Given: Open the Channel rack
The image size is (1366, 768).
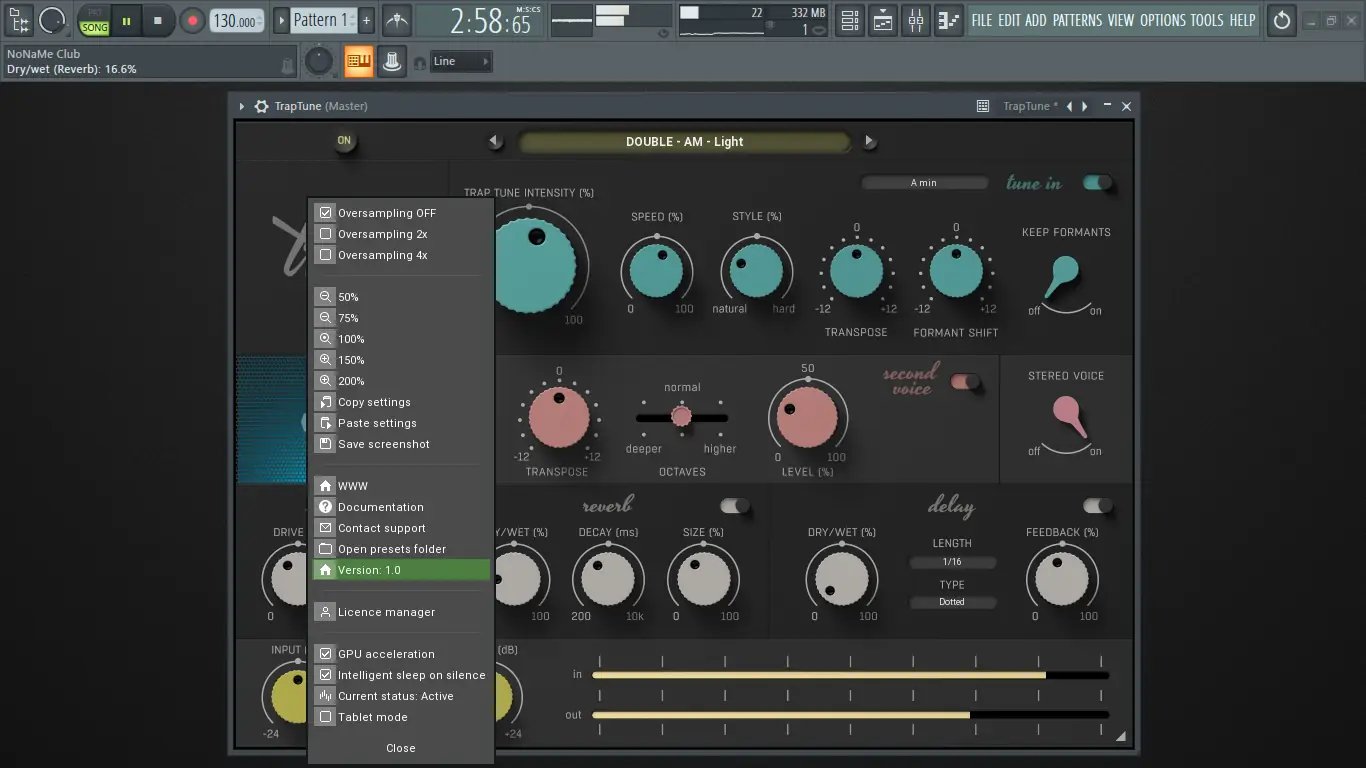Looking at the screenshot, I should coord(849,19).
